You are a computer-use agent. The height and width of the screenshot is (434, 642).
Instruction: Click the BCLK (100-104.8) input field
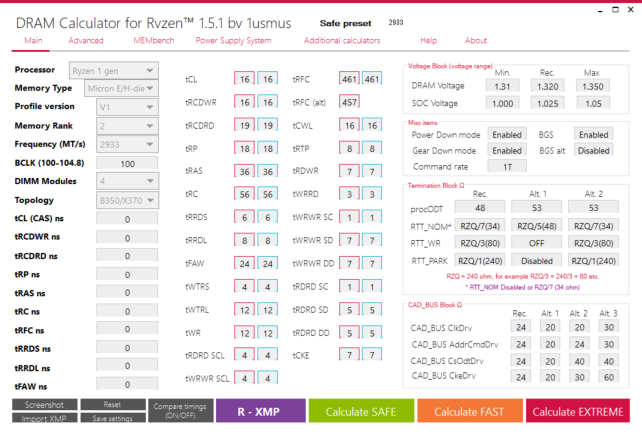(127, 163)
